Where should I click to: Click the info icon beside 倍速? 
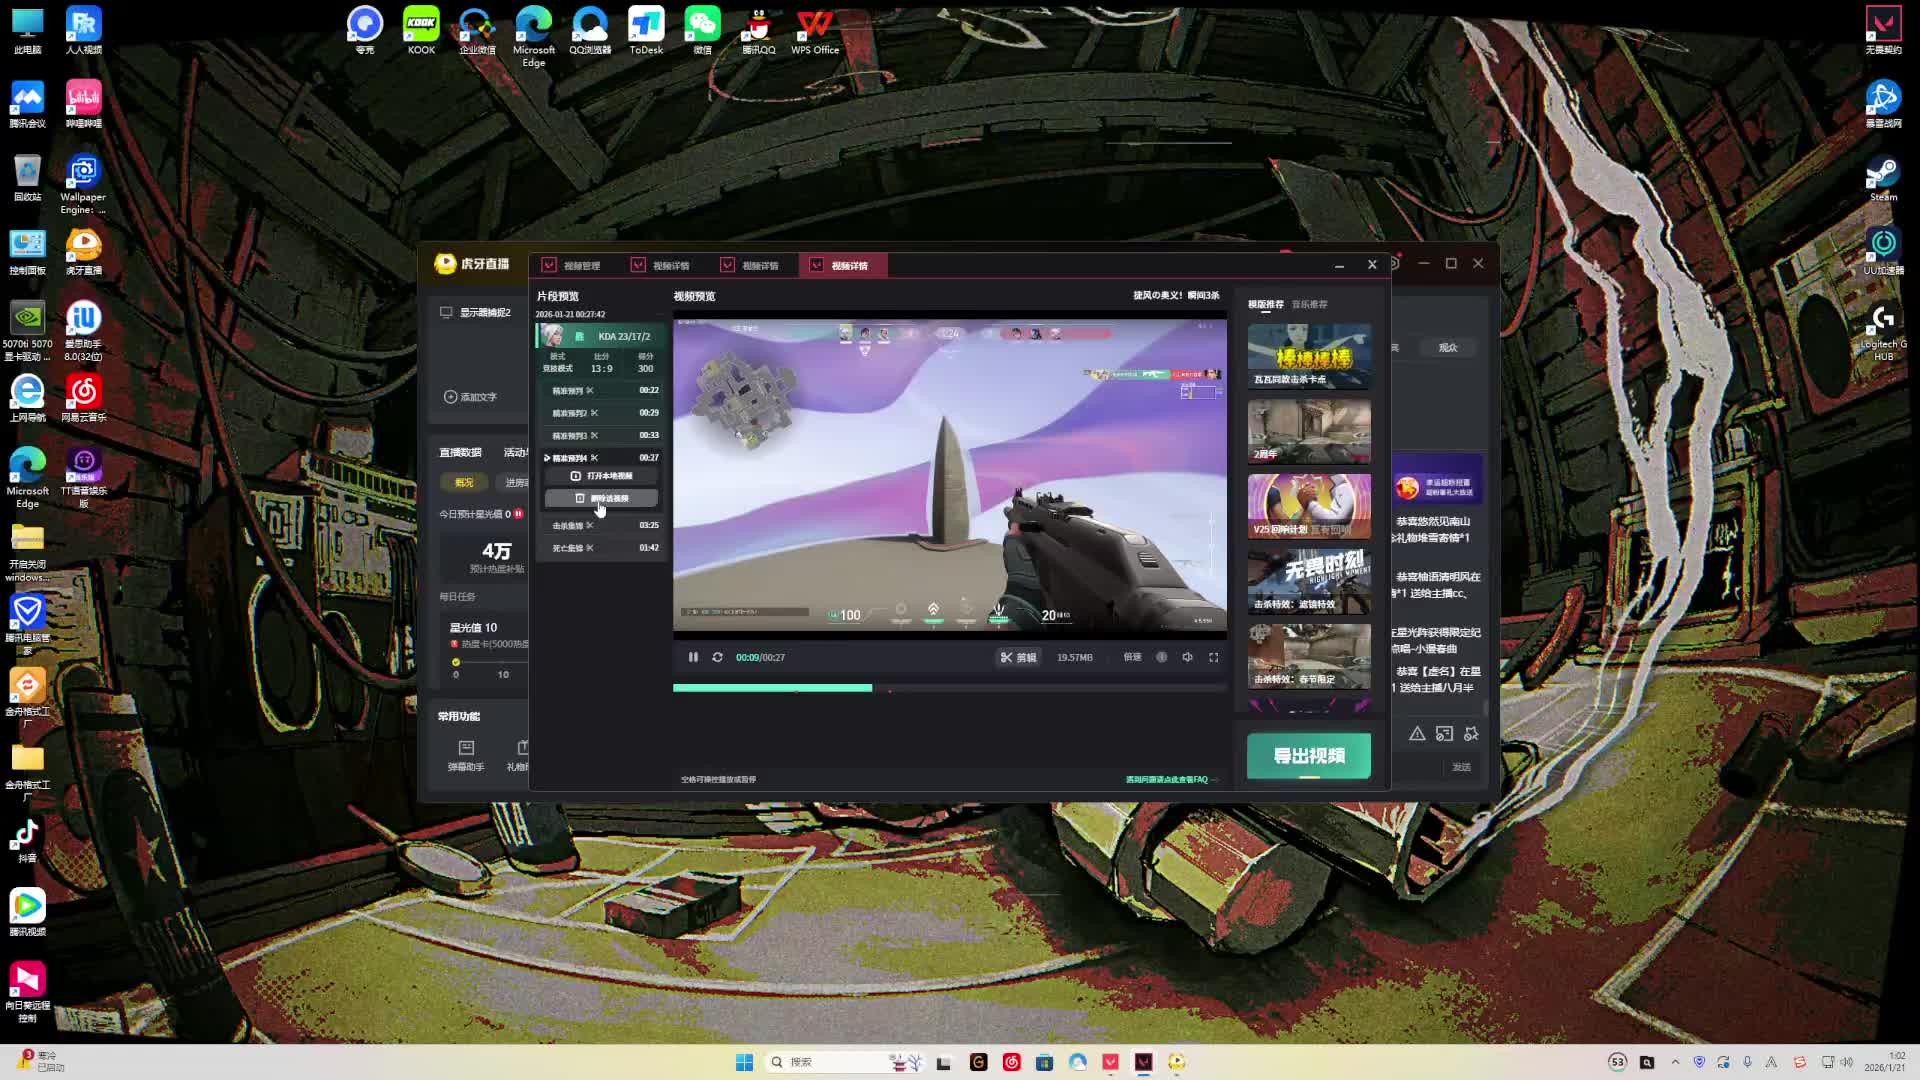[1161, 657]
